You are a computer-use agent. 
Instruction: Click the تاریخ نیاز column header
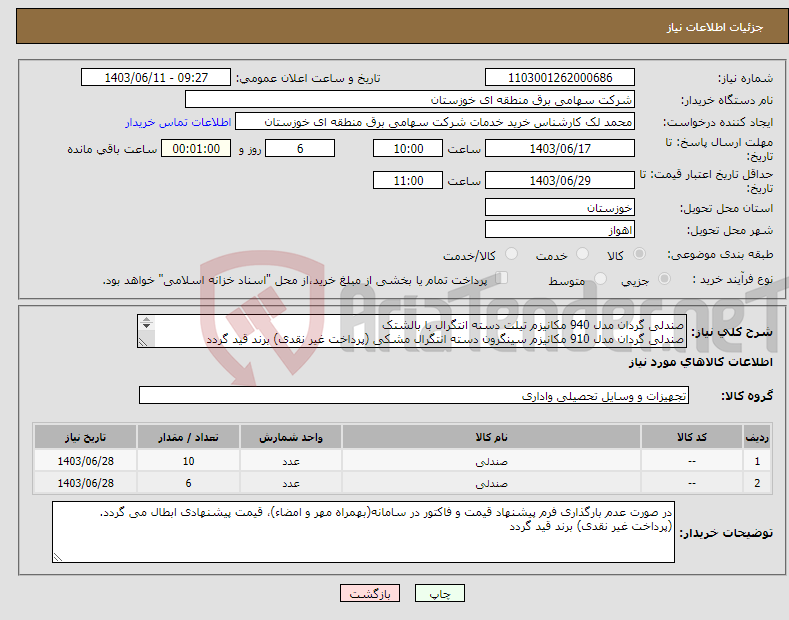click(86, 437)
